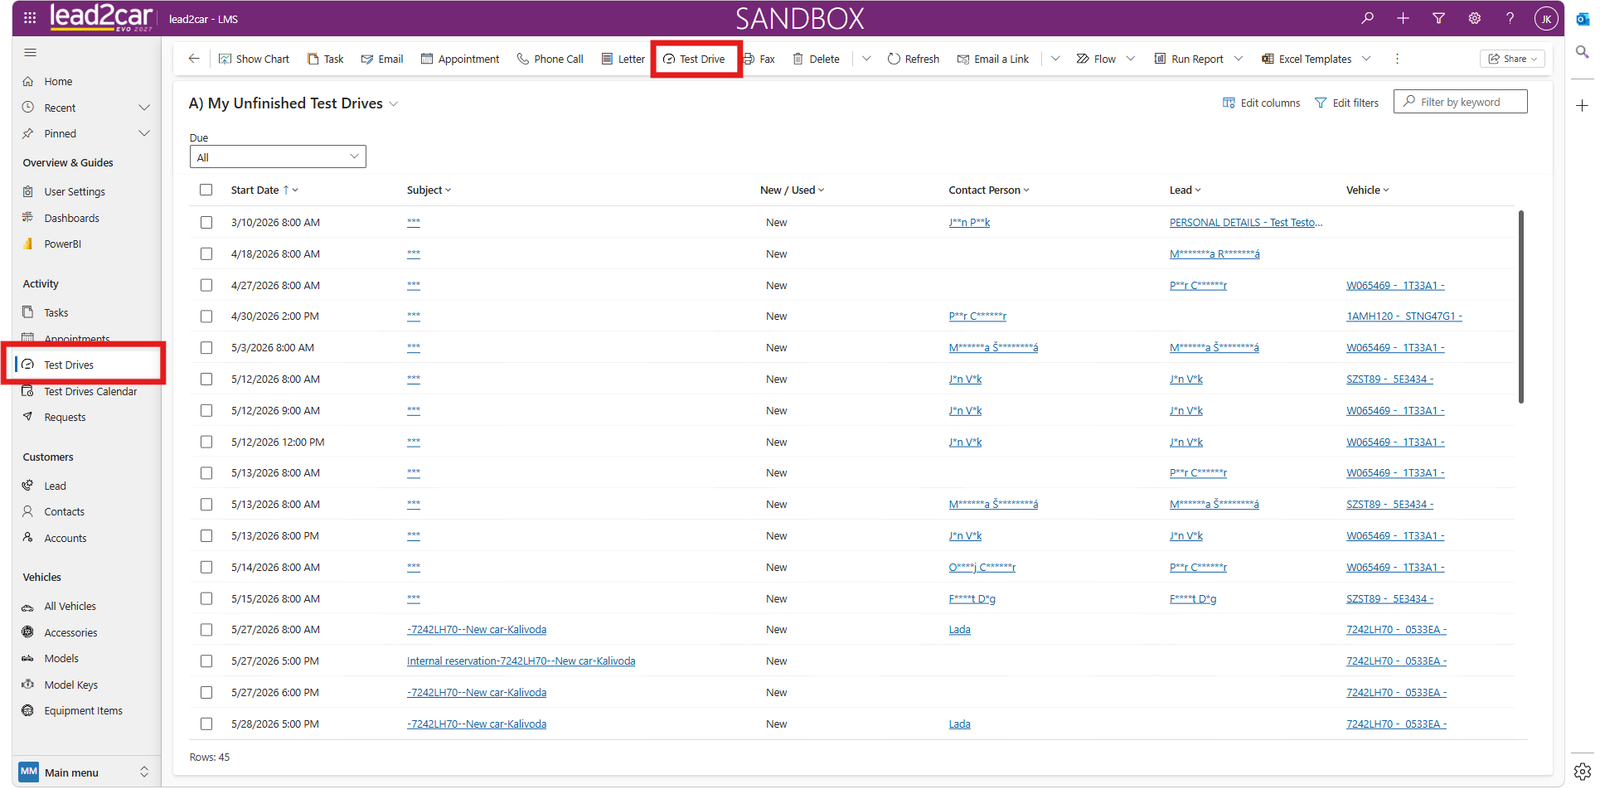Click the Show Chart toolbar button

pyautogui.click(x=254, y=59)
